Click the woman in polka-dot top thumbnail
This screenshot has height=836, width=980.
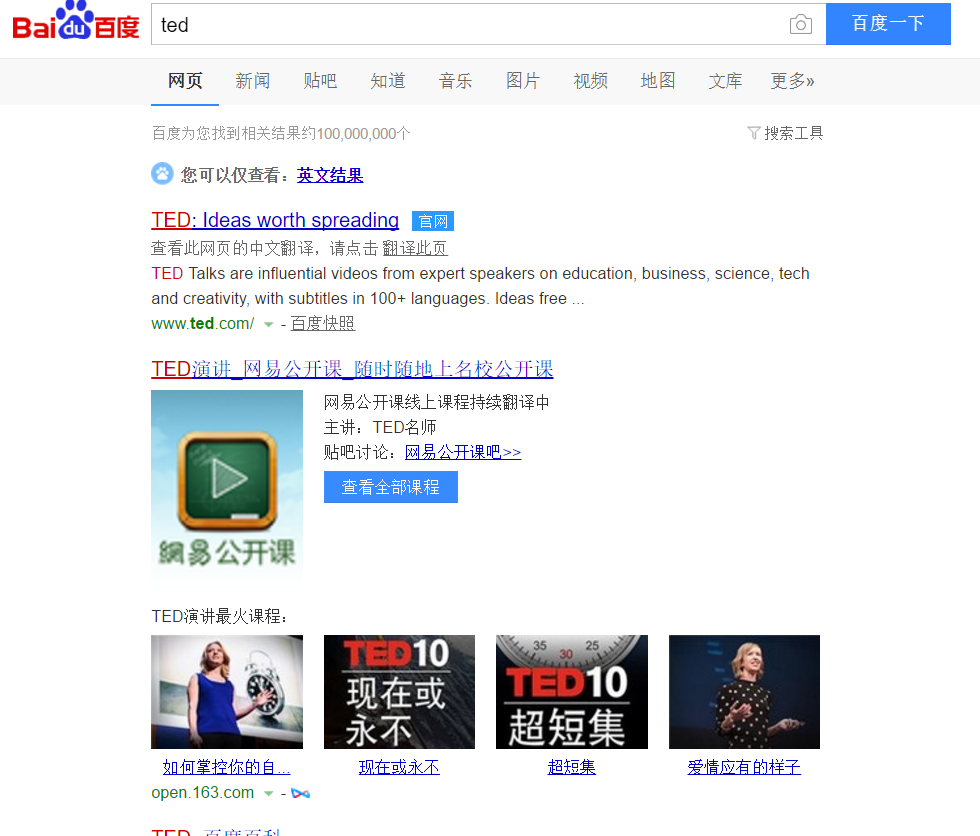pos(744,692)
